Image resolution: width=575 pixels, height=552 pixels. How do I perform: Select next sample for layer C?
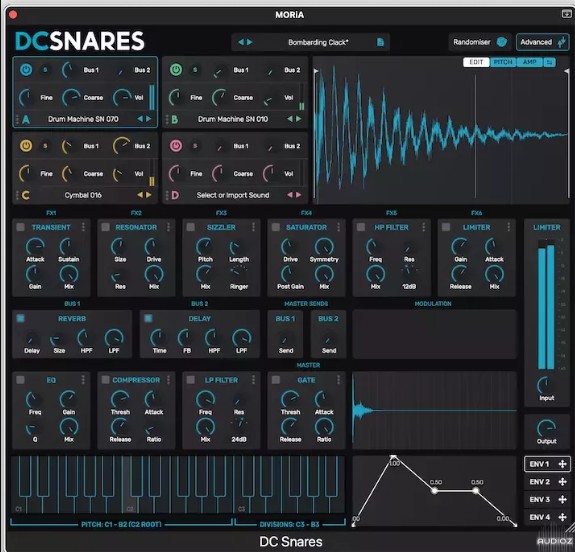149,195
